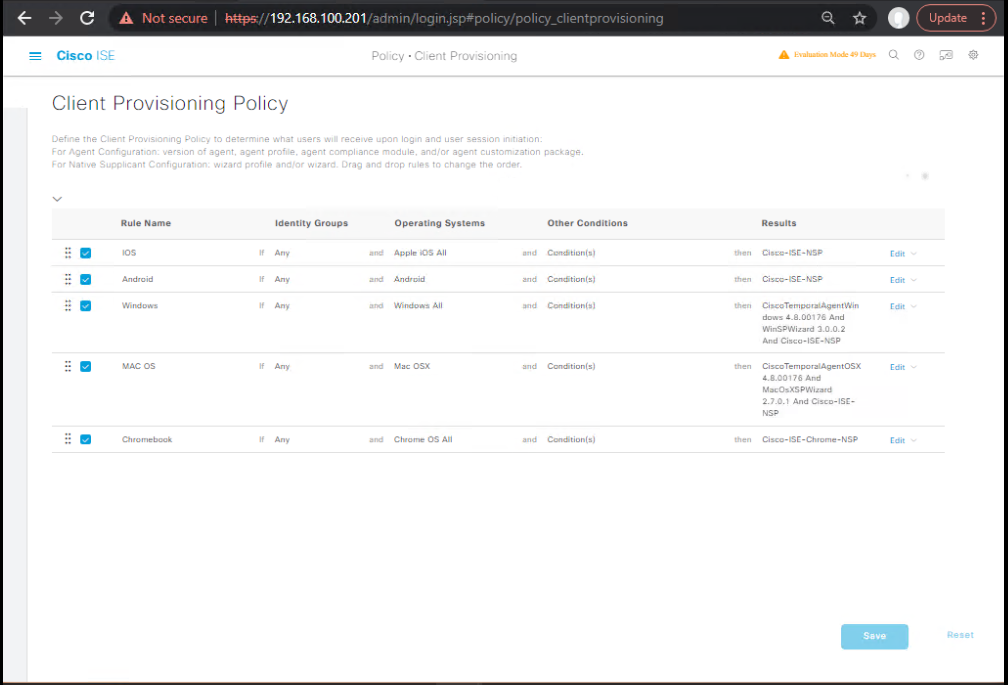The image size is (1008, 685).
Task: Click the browser address bar URL
Action: 444,18
